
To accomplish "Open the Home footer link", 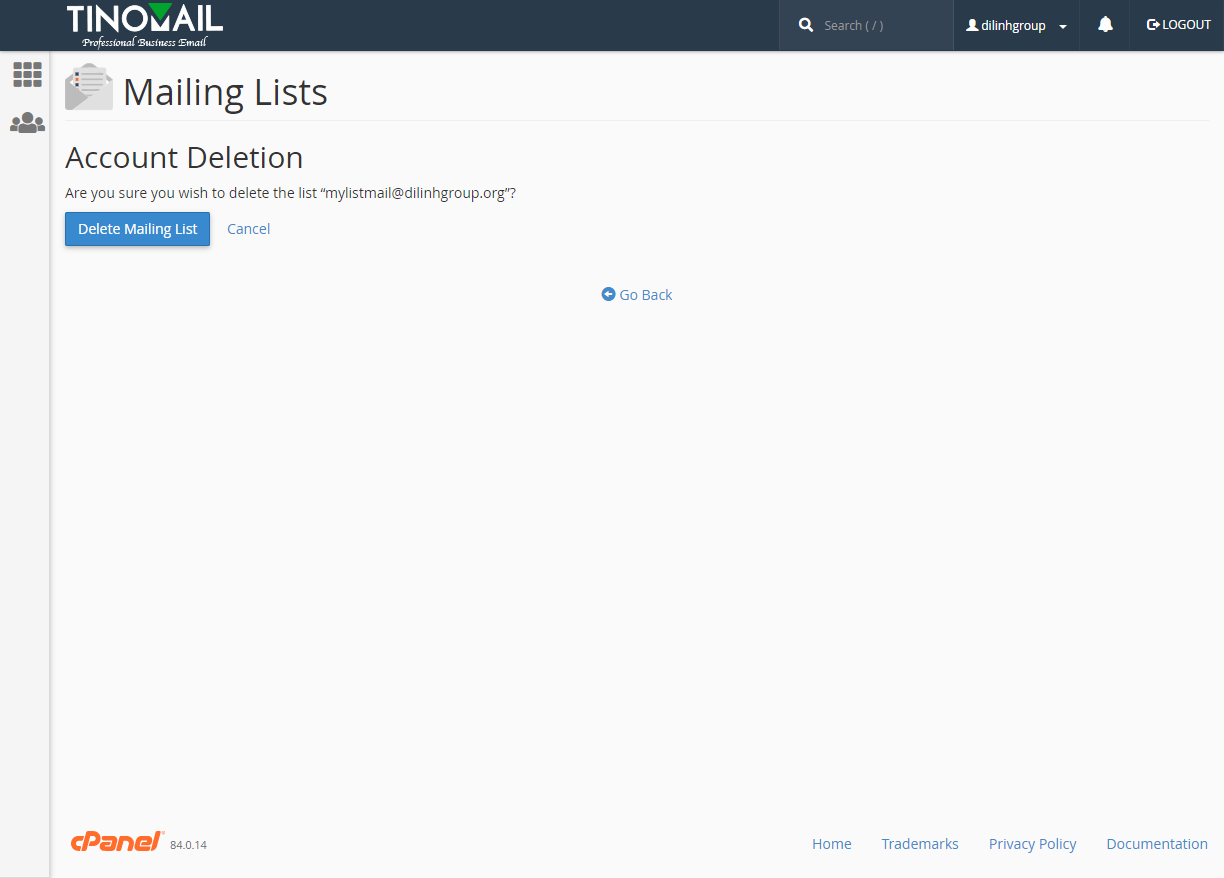I will 832,844.
